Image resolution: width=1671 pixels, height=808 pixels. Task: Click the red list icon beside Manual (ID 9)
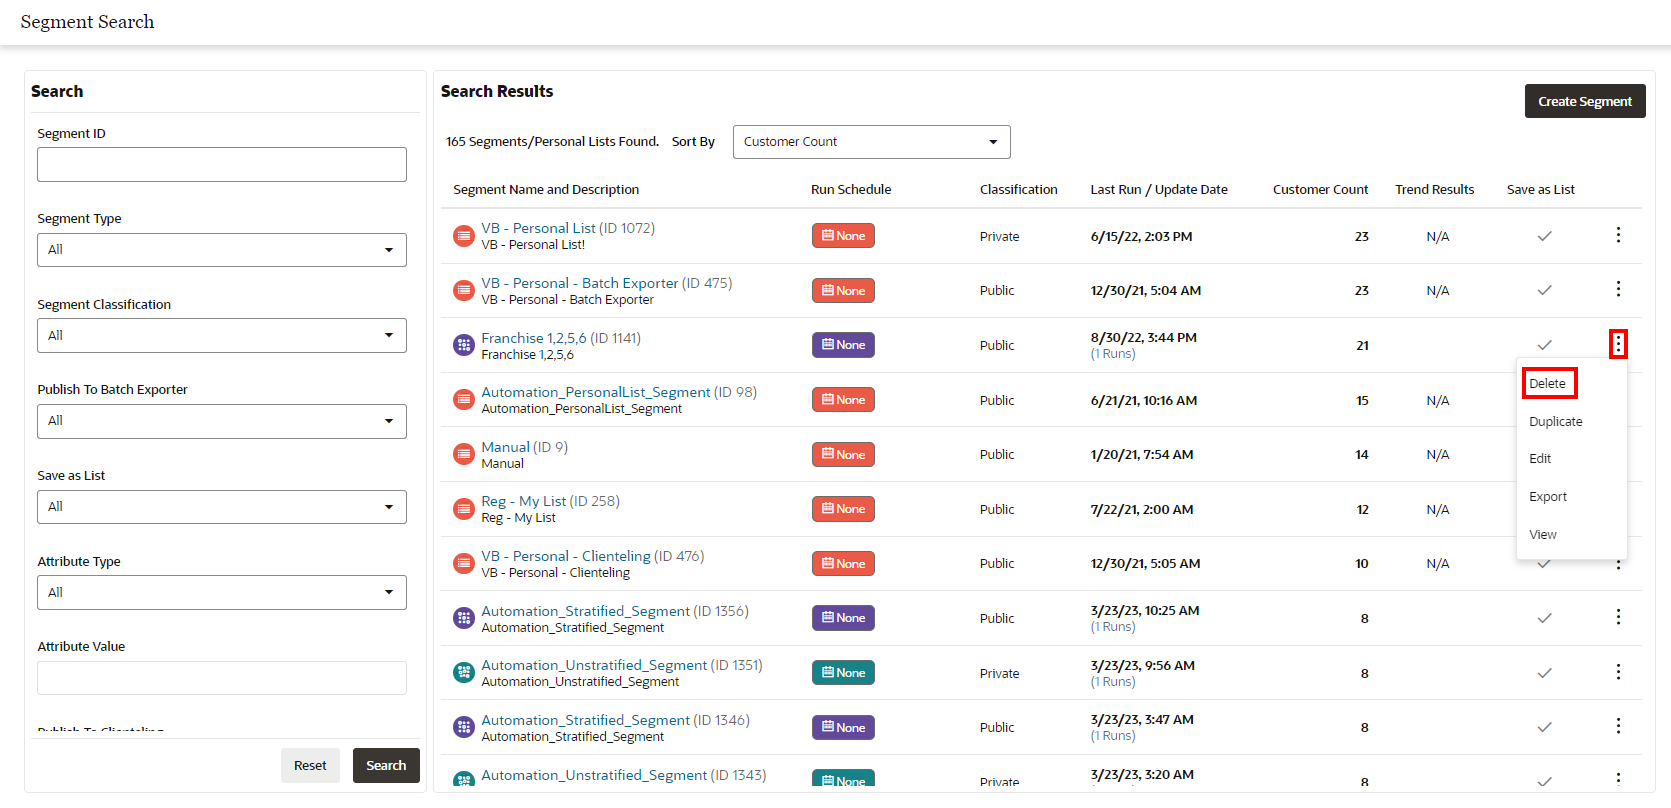(x=464, y=454)
